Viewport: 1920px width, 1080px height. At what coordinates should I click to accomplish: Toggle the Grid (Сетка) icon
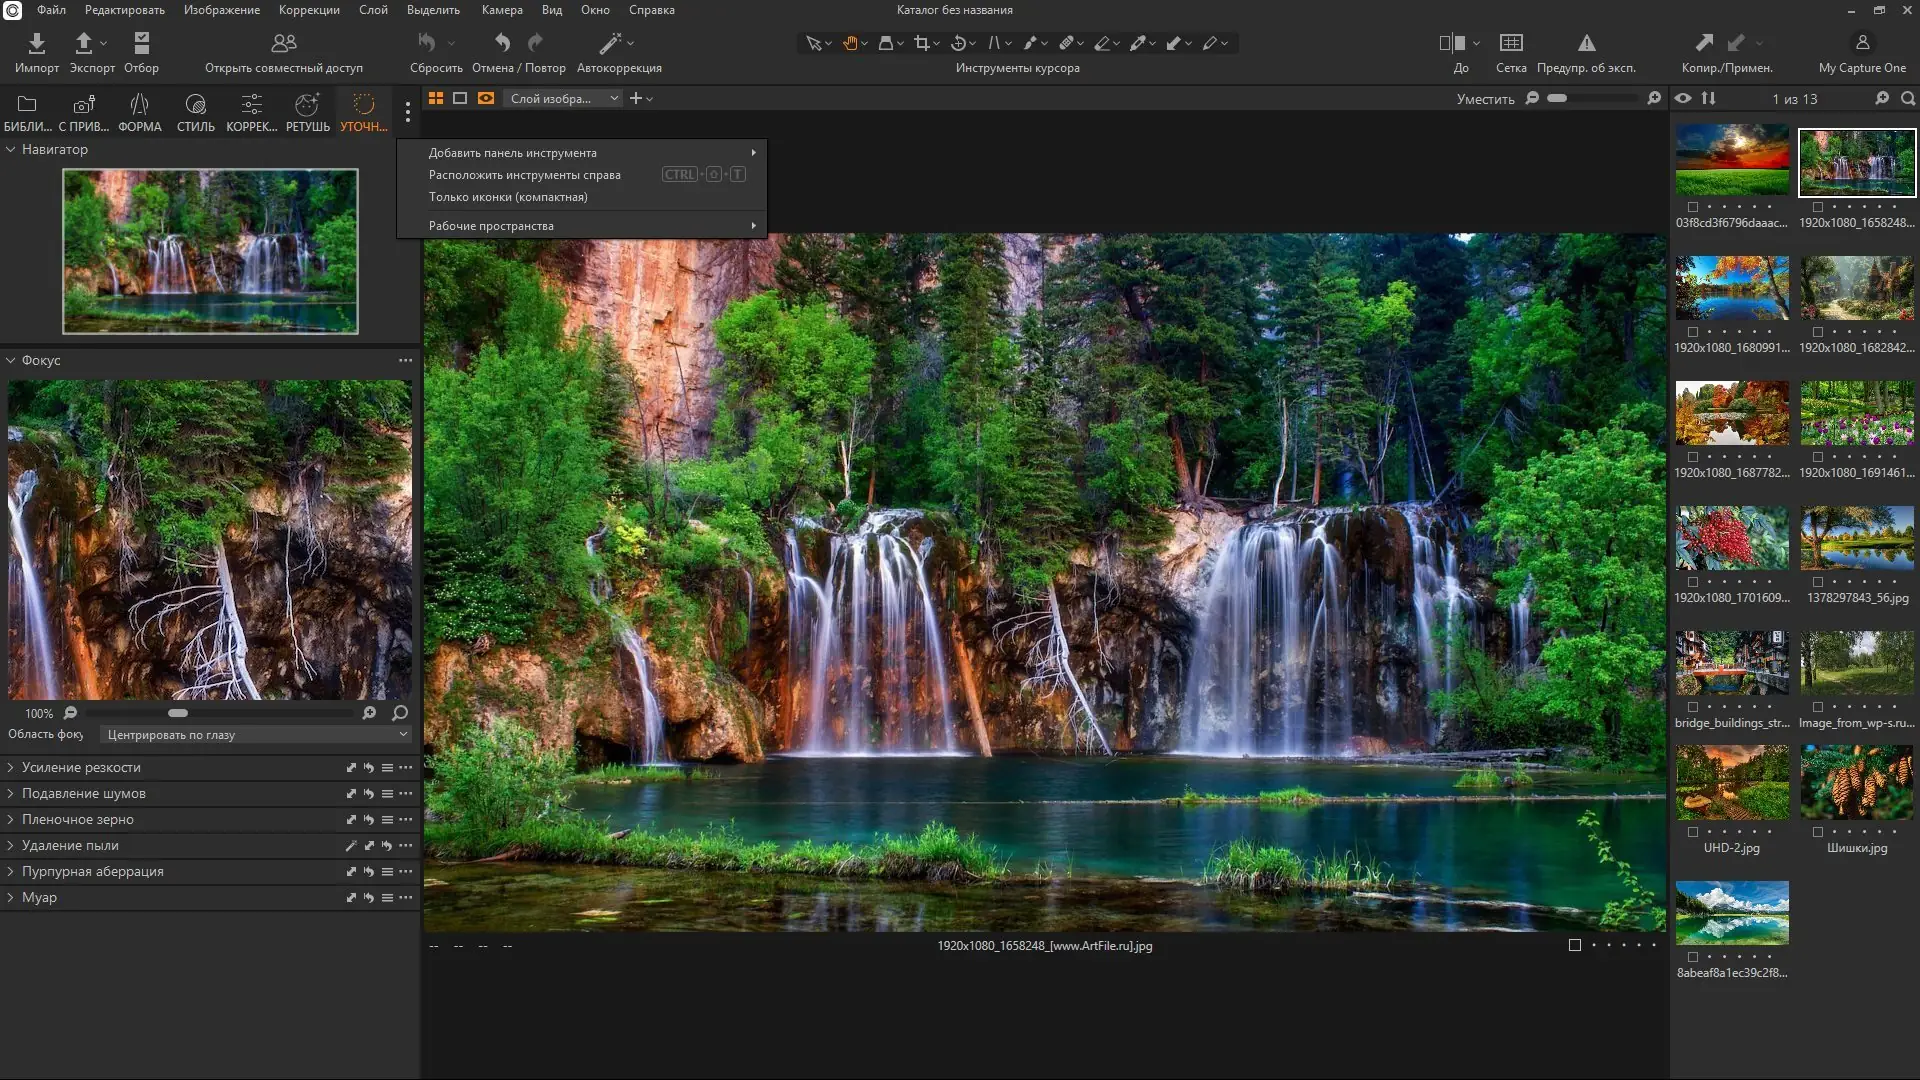(1510, 43)
